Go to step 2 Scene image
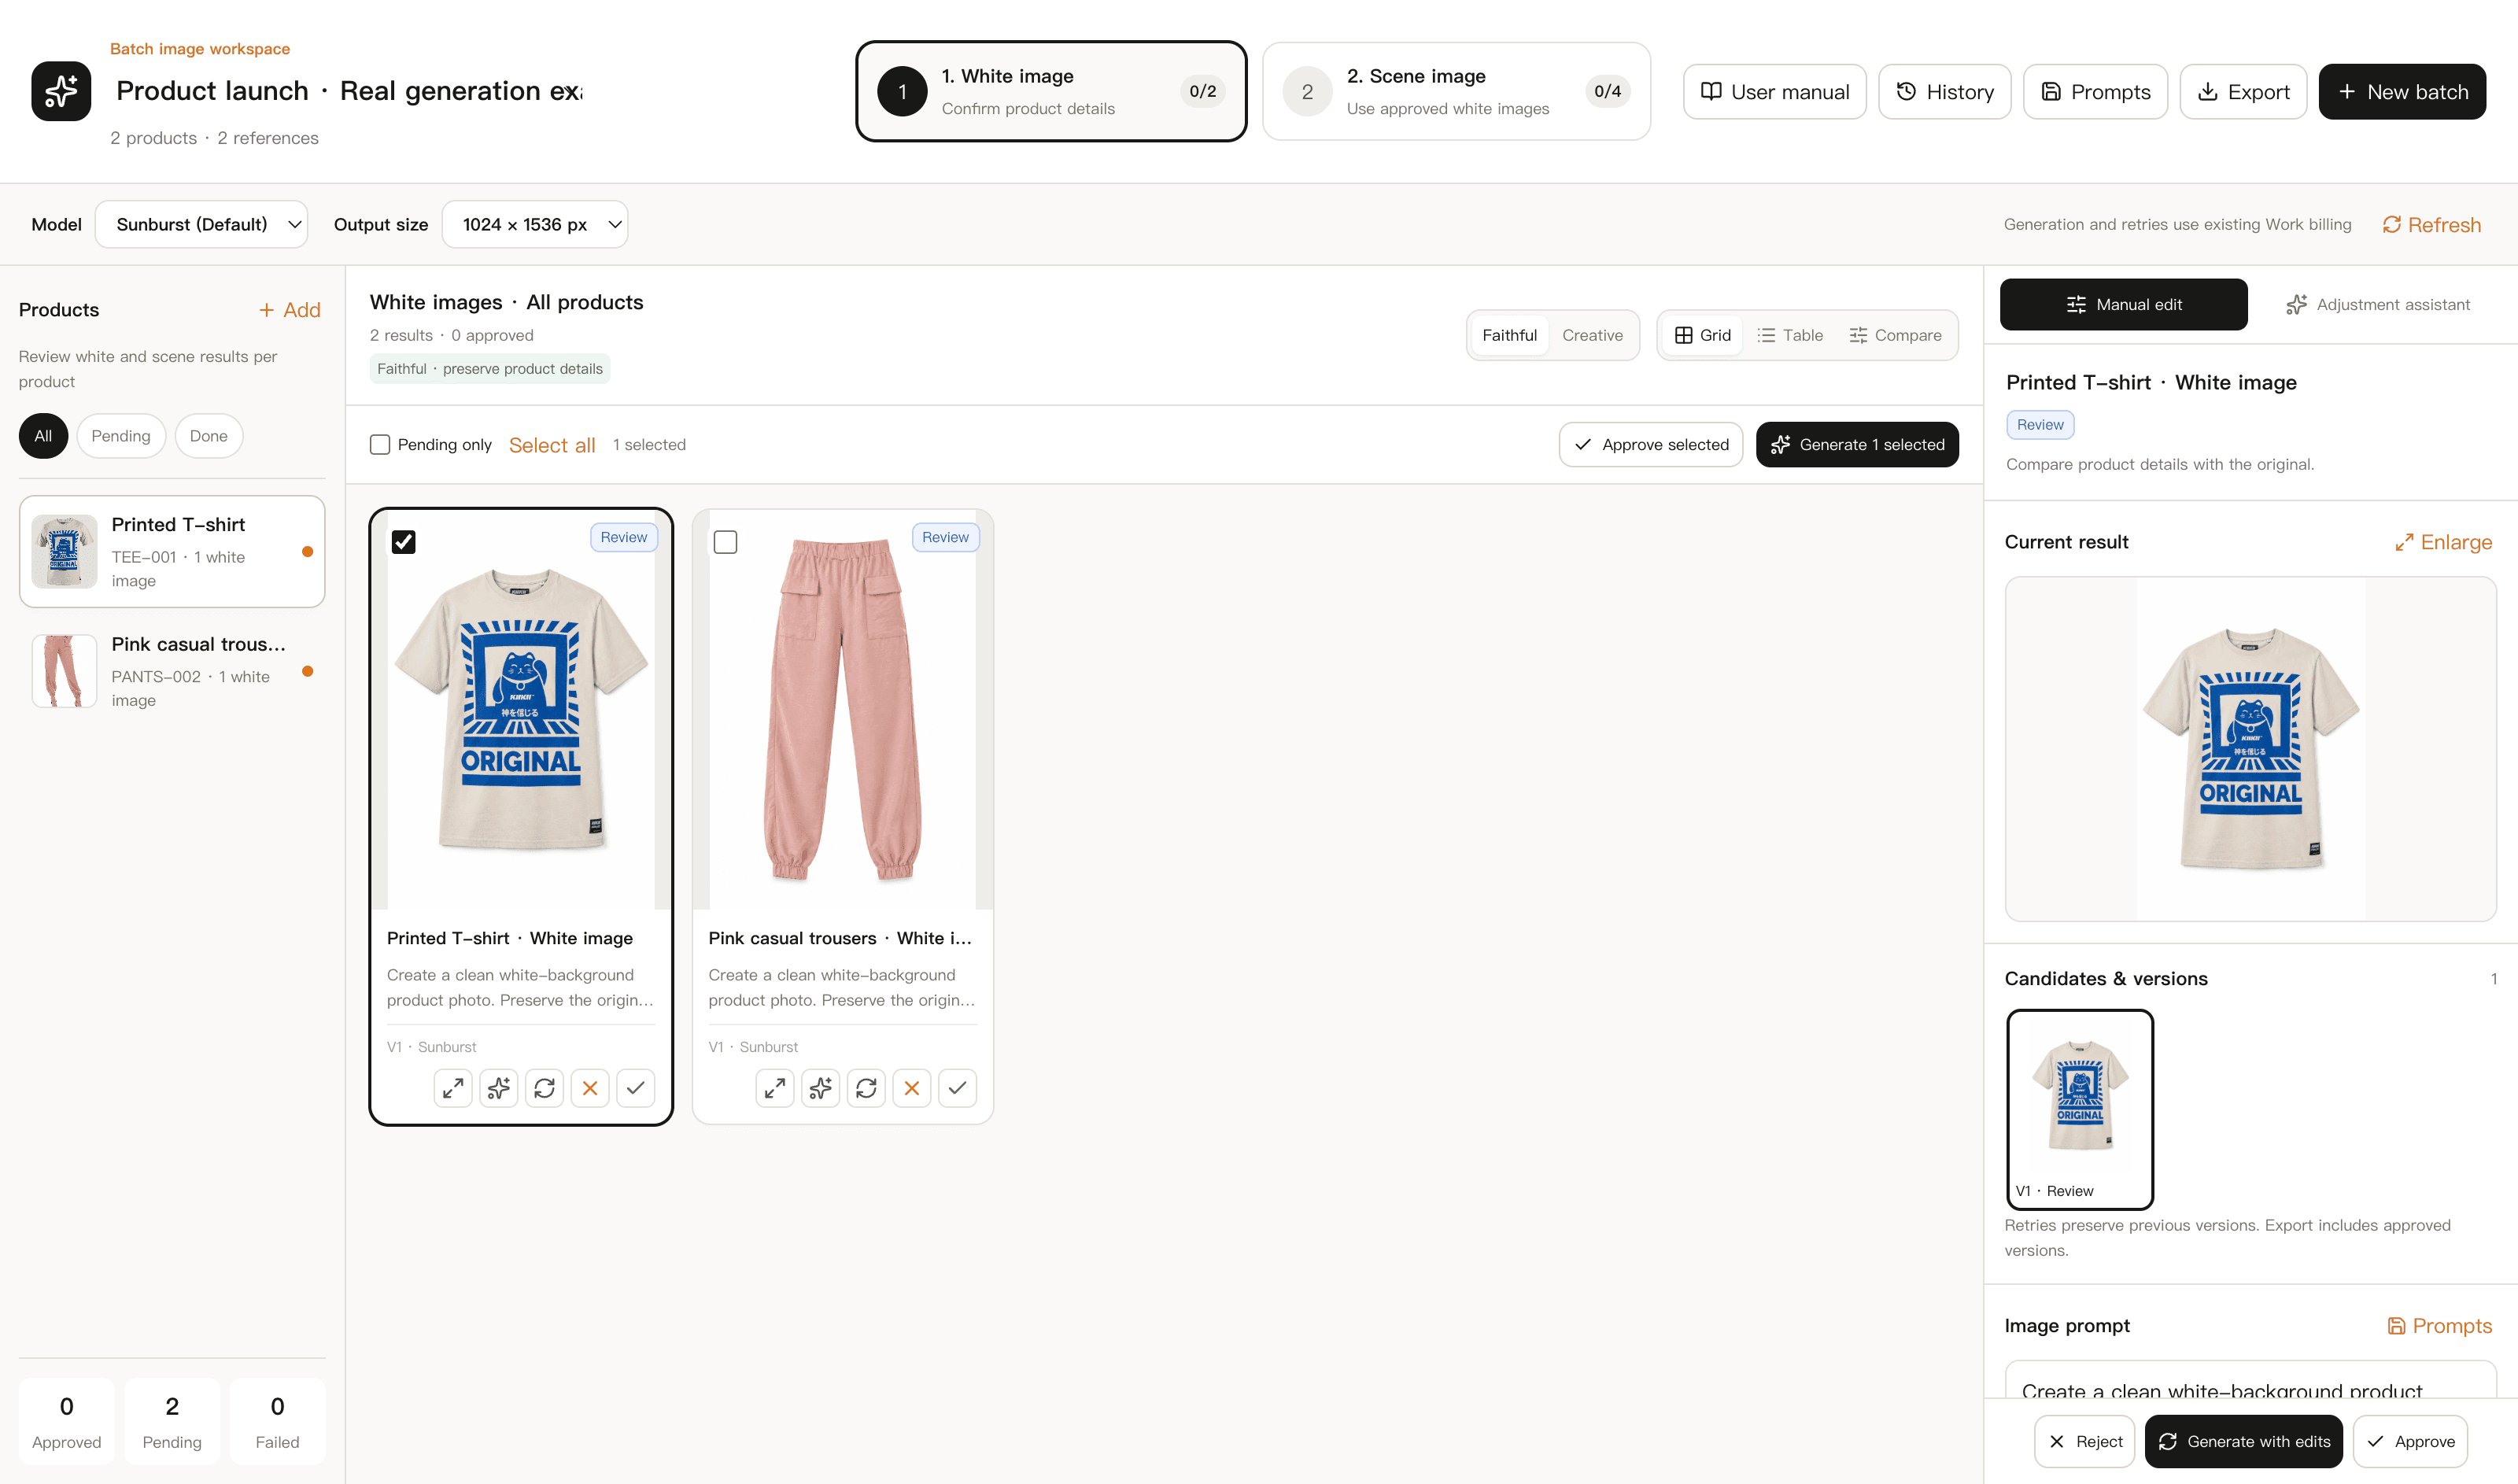Screen dimensions: 2518x1484 pos(1456,91)
